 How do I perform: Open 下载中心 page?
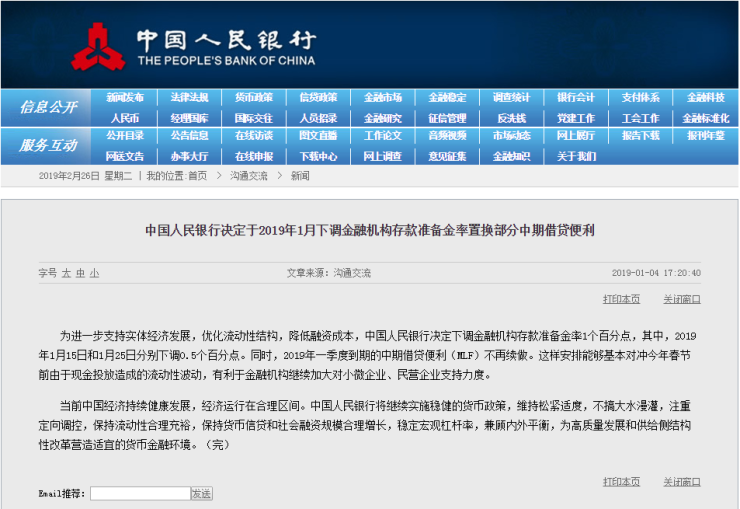319,157
